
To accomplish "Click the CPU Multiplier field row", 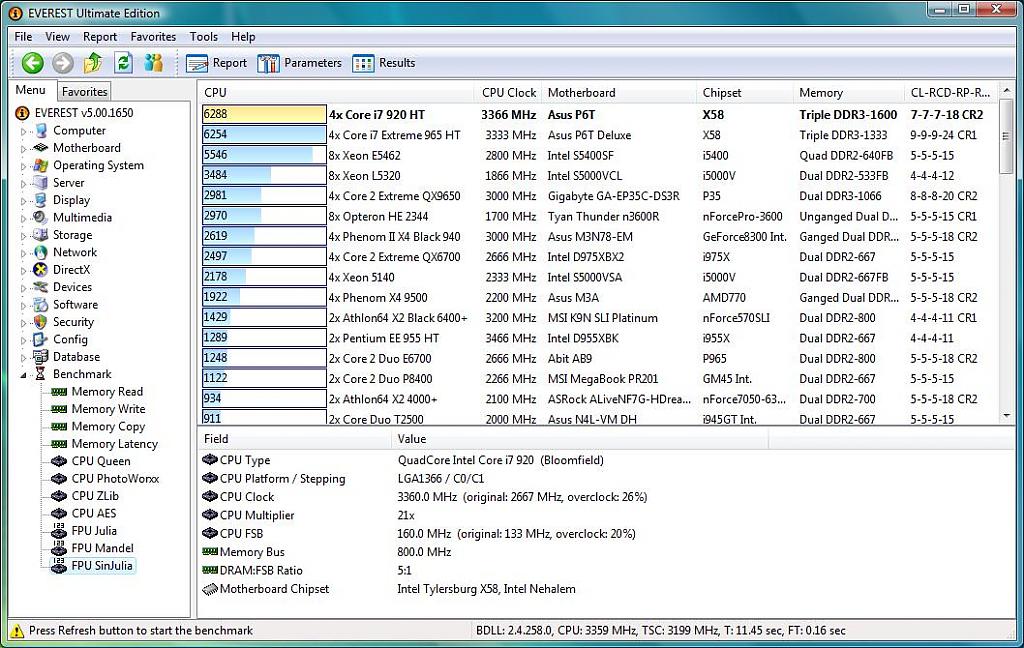I will [x=606, y=515].
